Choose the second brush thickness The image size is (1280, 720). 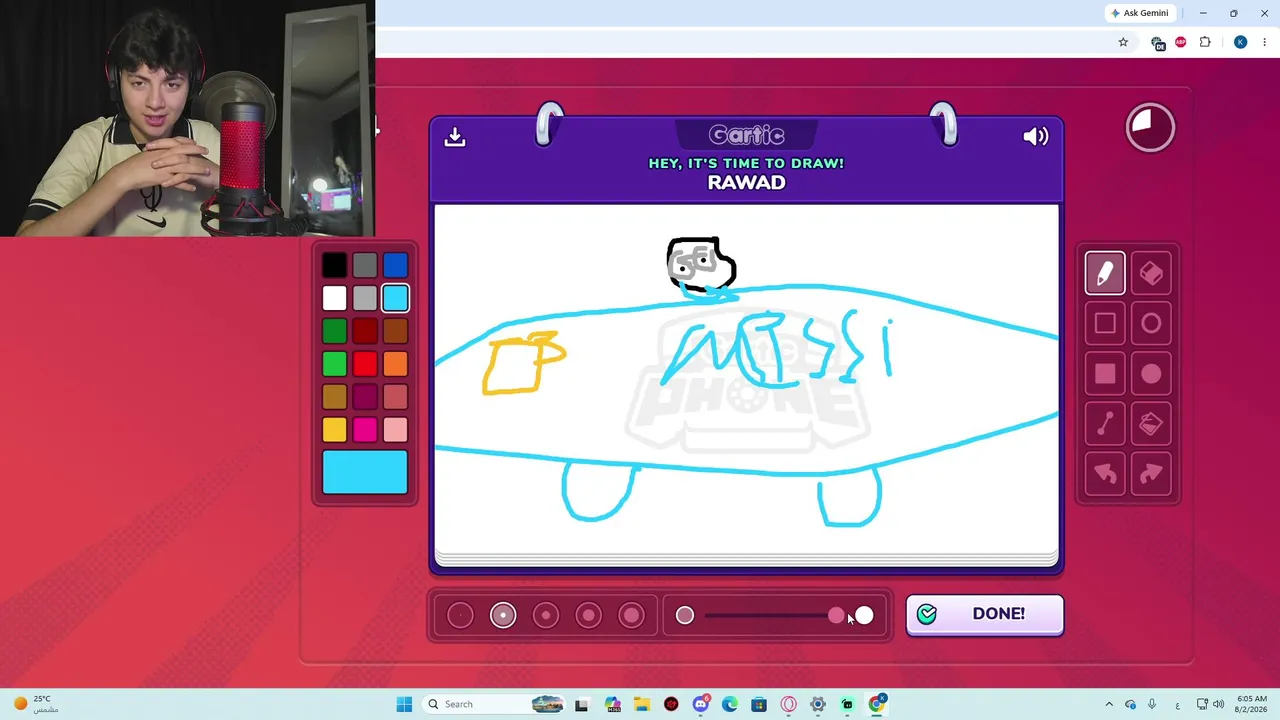tap(503, 615)
